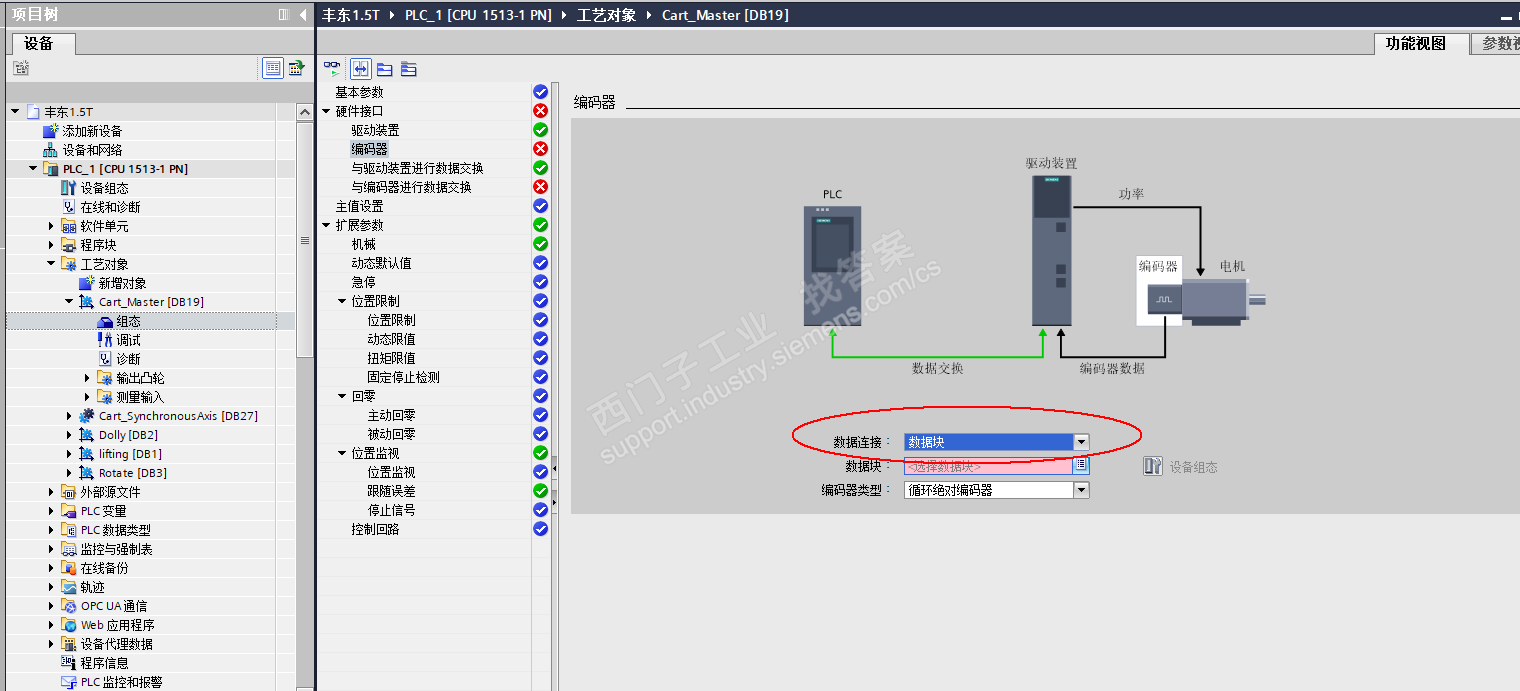Toggle the details view icon in project tree toolbar
Viewport: 1520px width, 691px height.
click(x=273, y=68)
